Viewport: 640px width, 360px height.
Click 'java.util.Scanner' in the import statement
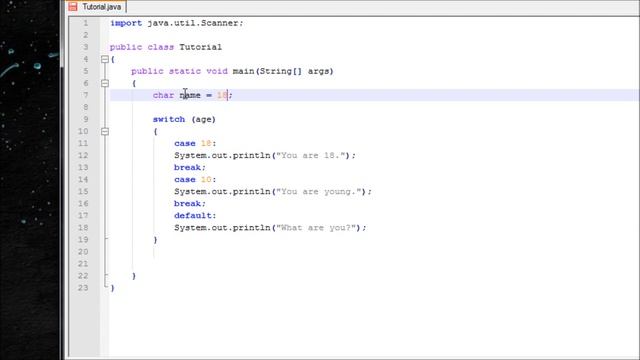point(193,23)
